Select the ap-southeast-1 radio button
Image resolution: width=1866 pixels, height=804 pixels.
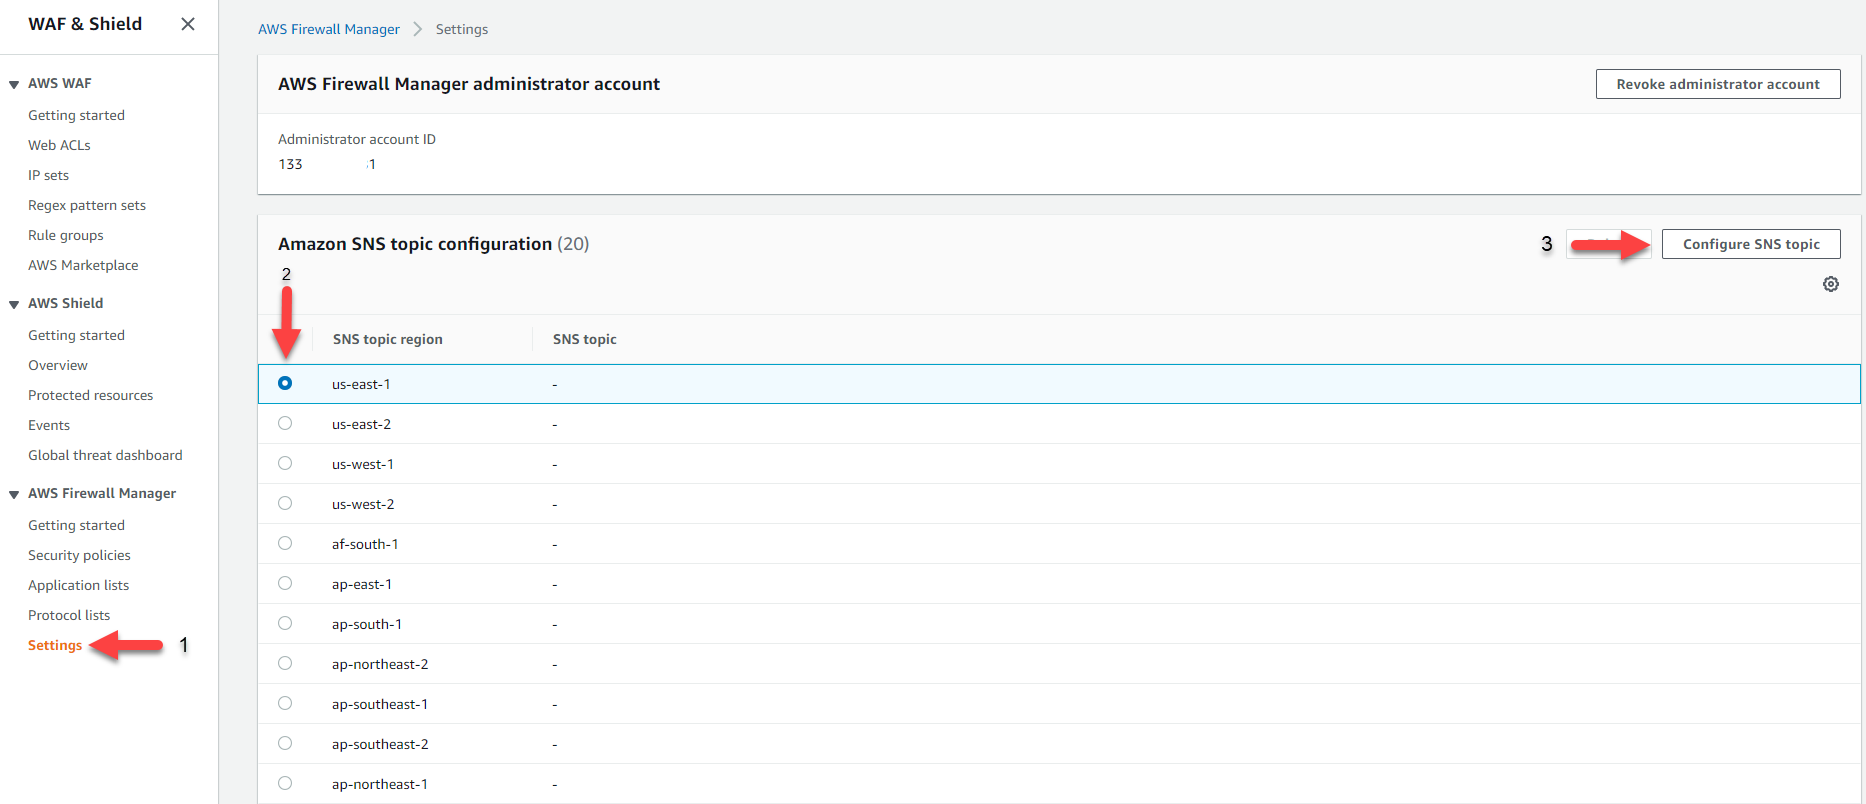tap(285, 703)
